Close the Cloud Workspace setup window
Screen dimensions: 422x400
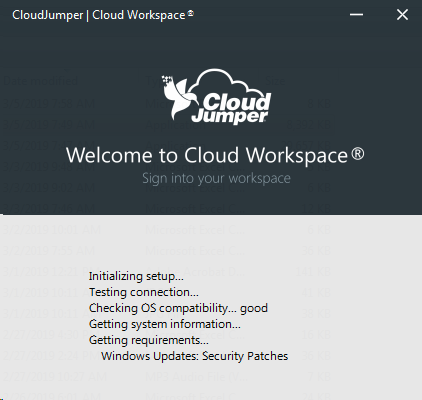(x=402, y=15)
